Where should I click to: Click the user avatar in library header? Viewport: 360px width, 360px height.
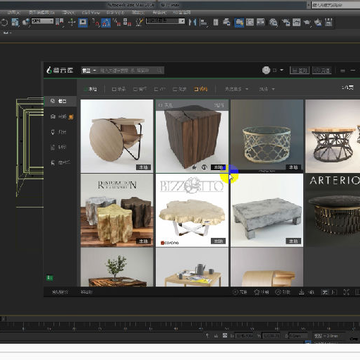[x=266, y=70]
